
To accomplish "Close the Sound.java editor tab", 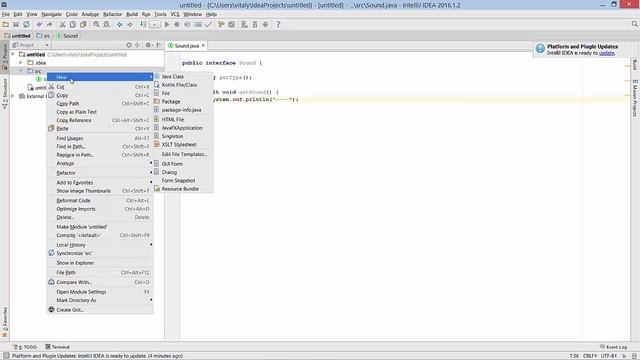I will click(x=203, y=46).
